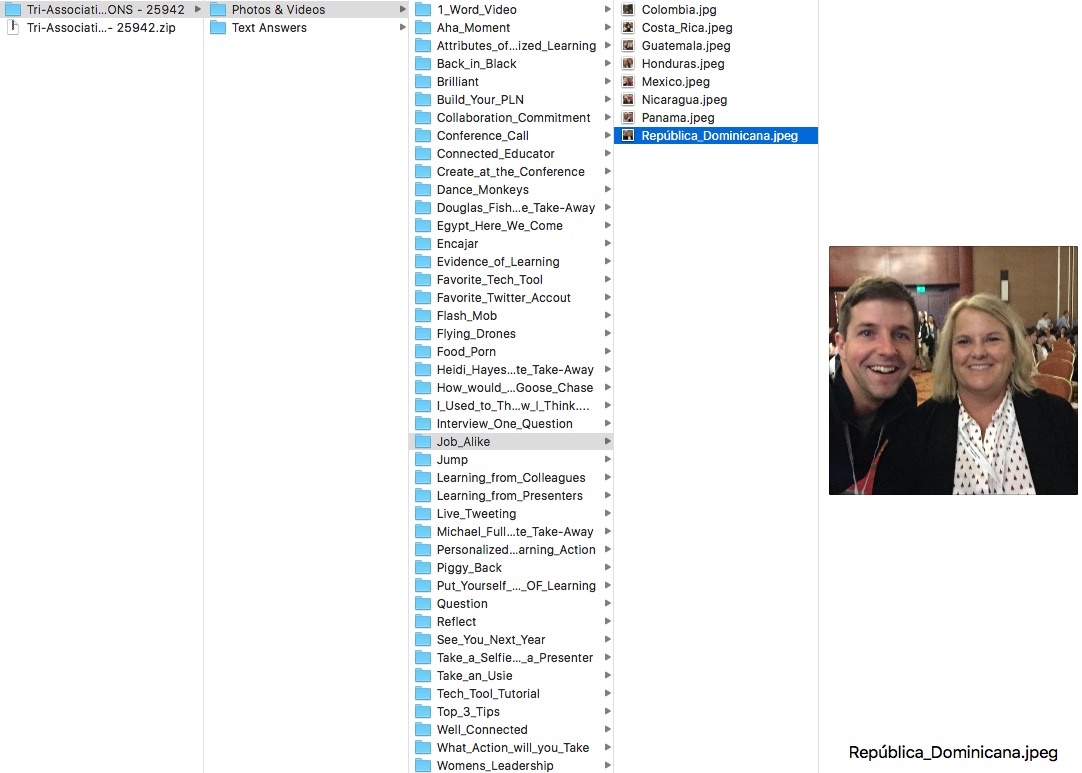The width and height of the screenshot is (1082, 773).
Task: Open the Evidence_of_Learning folder
Action: point(511,262)
